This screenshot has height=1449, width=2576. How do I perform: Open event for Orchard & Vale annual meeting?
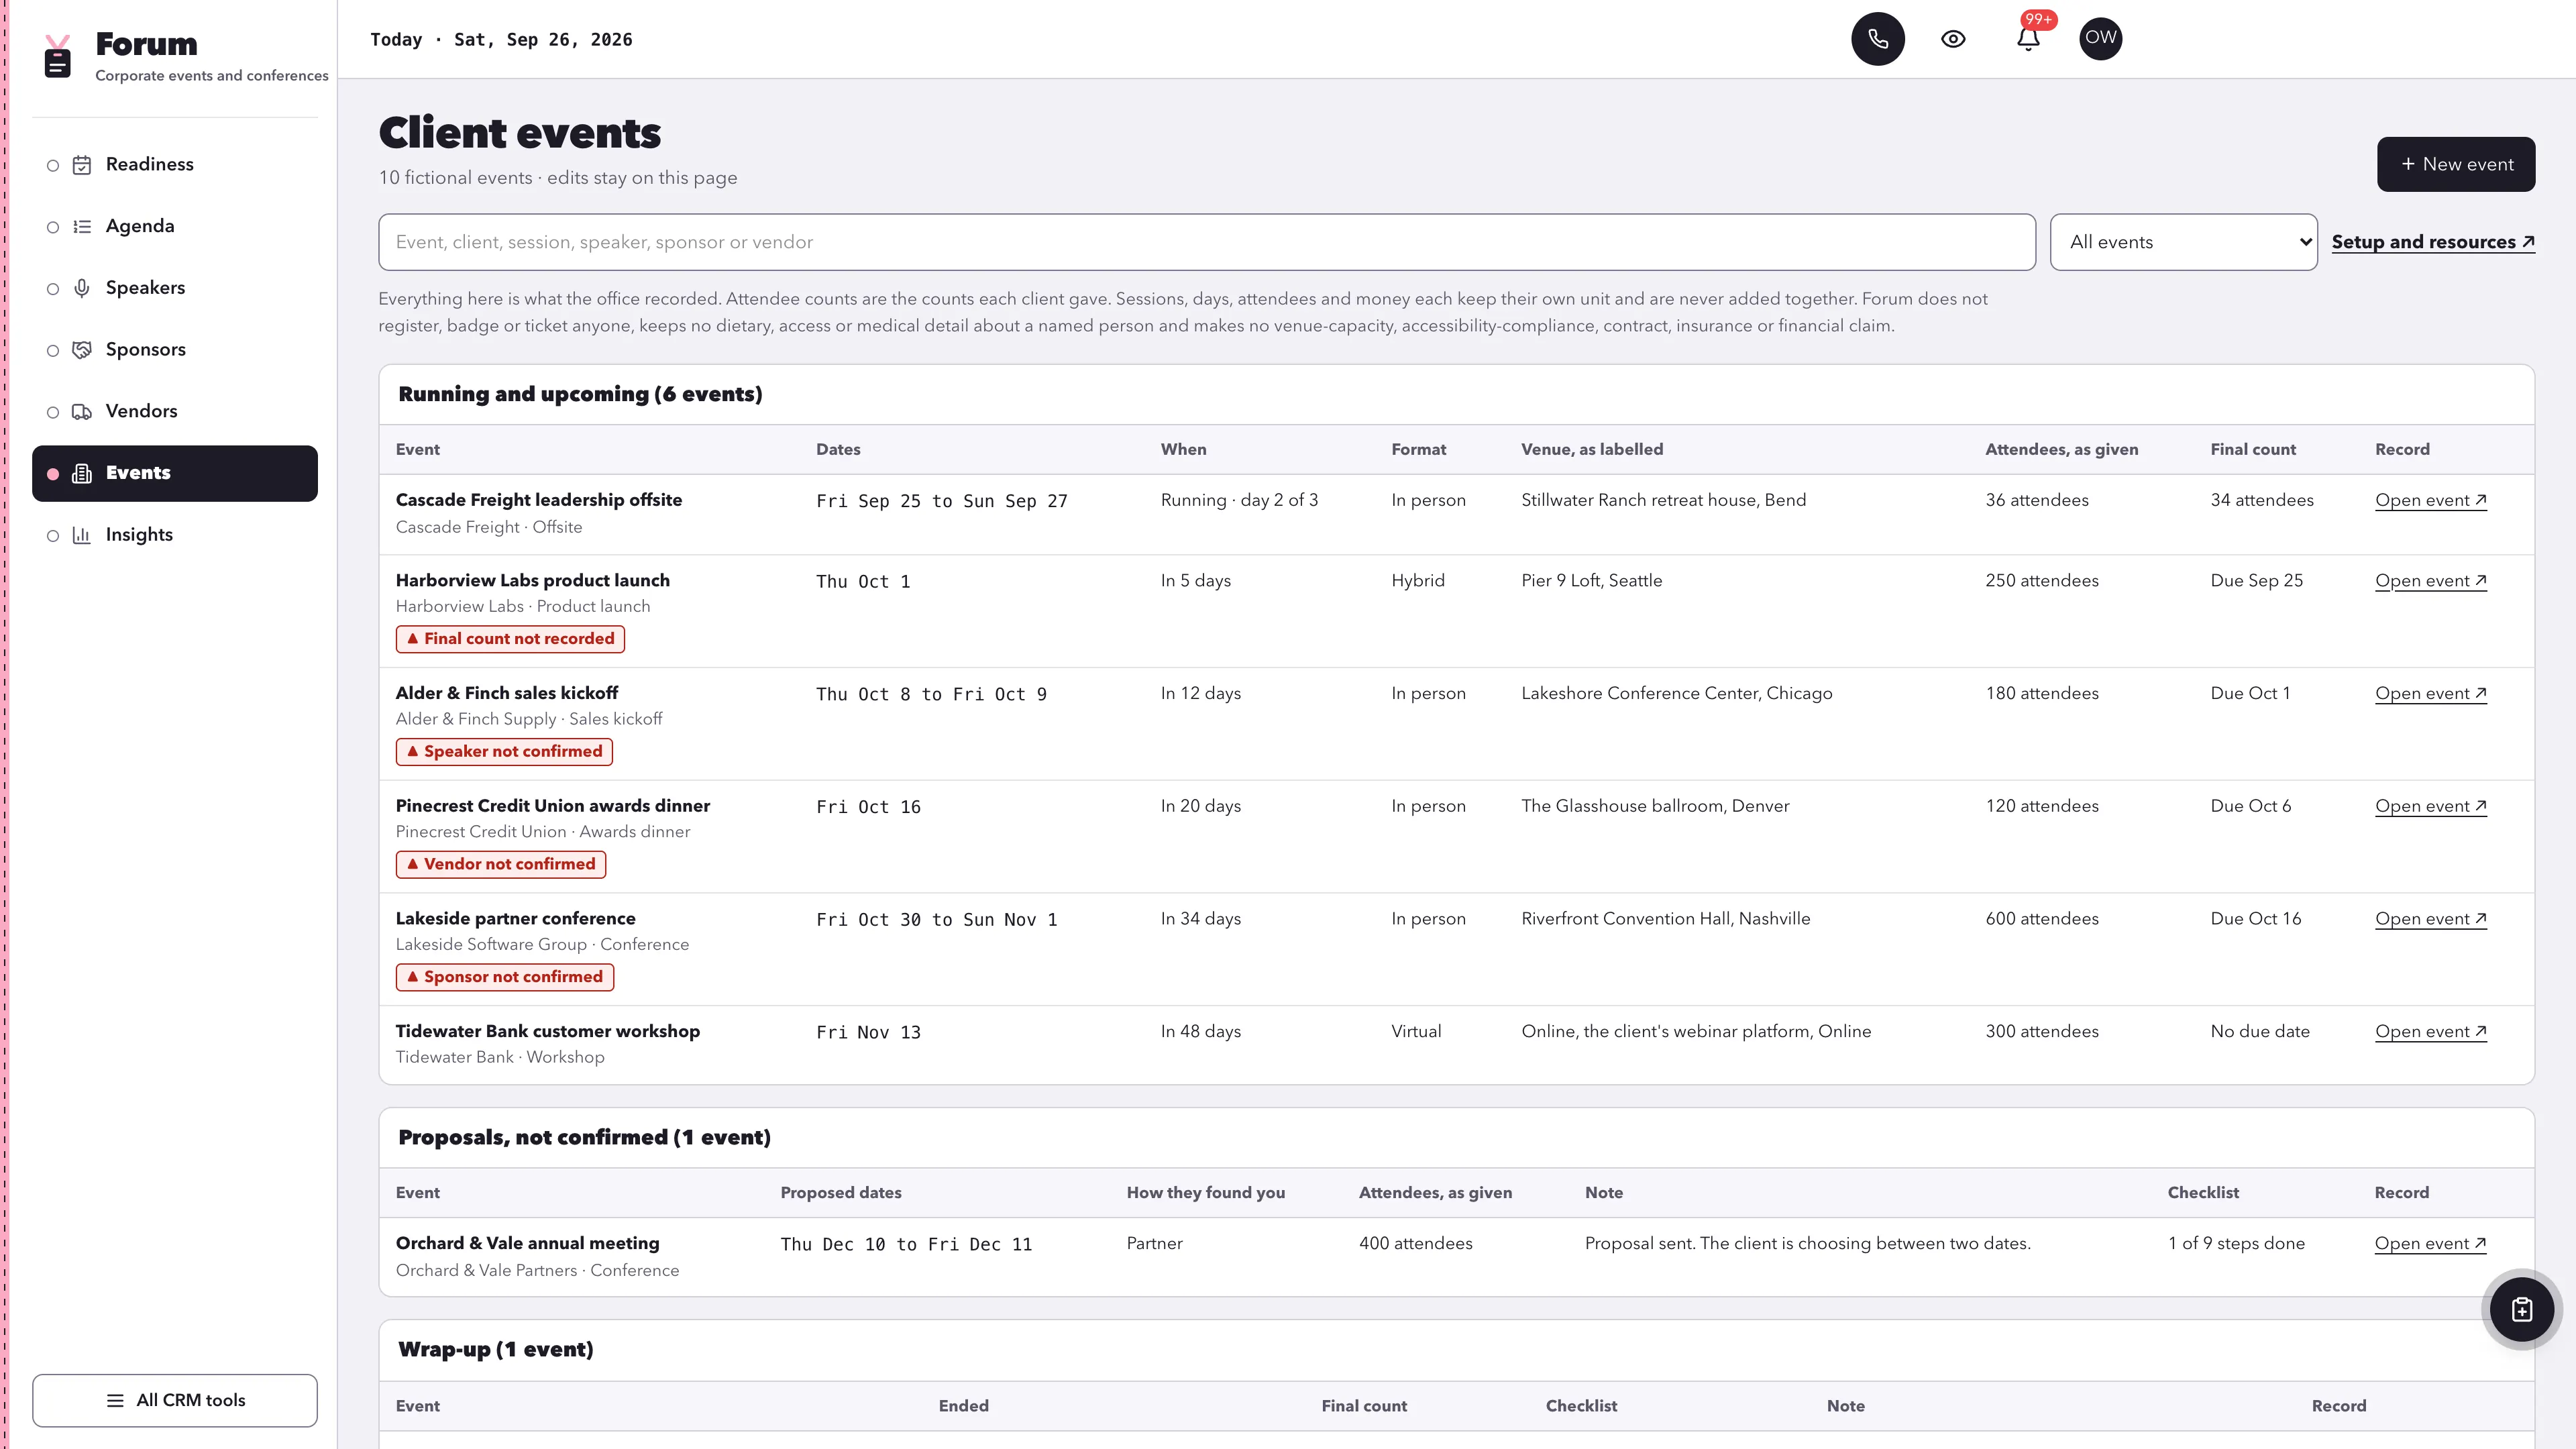[2430, 1244]
